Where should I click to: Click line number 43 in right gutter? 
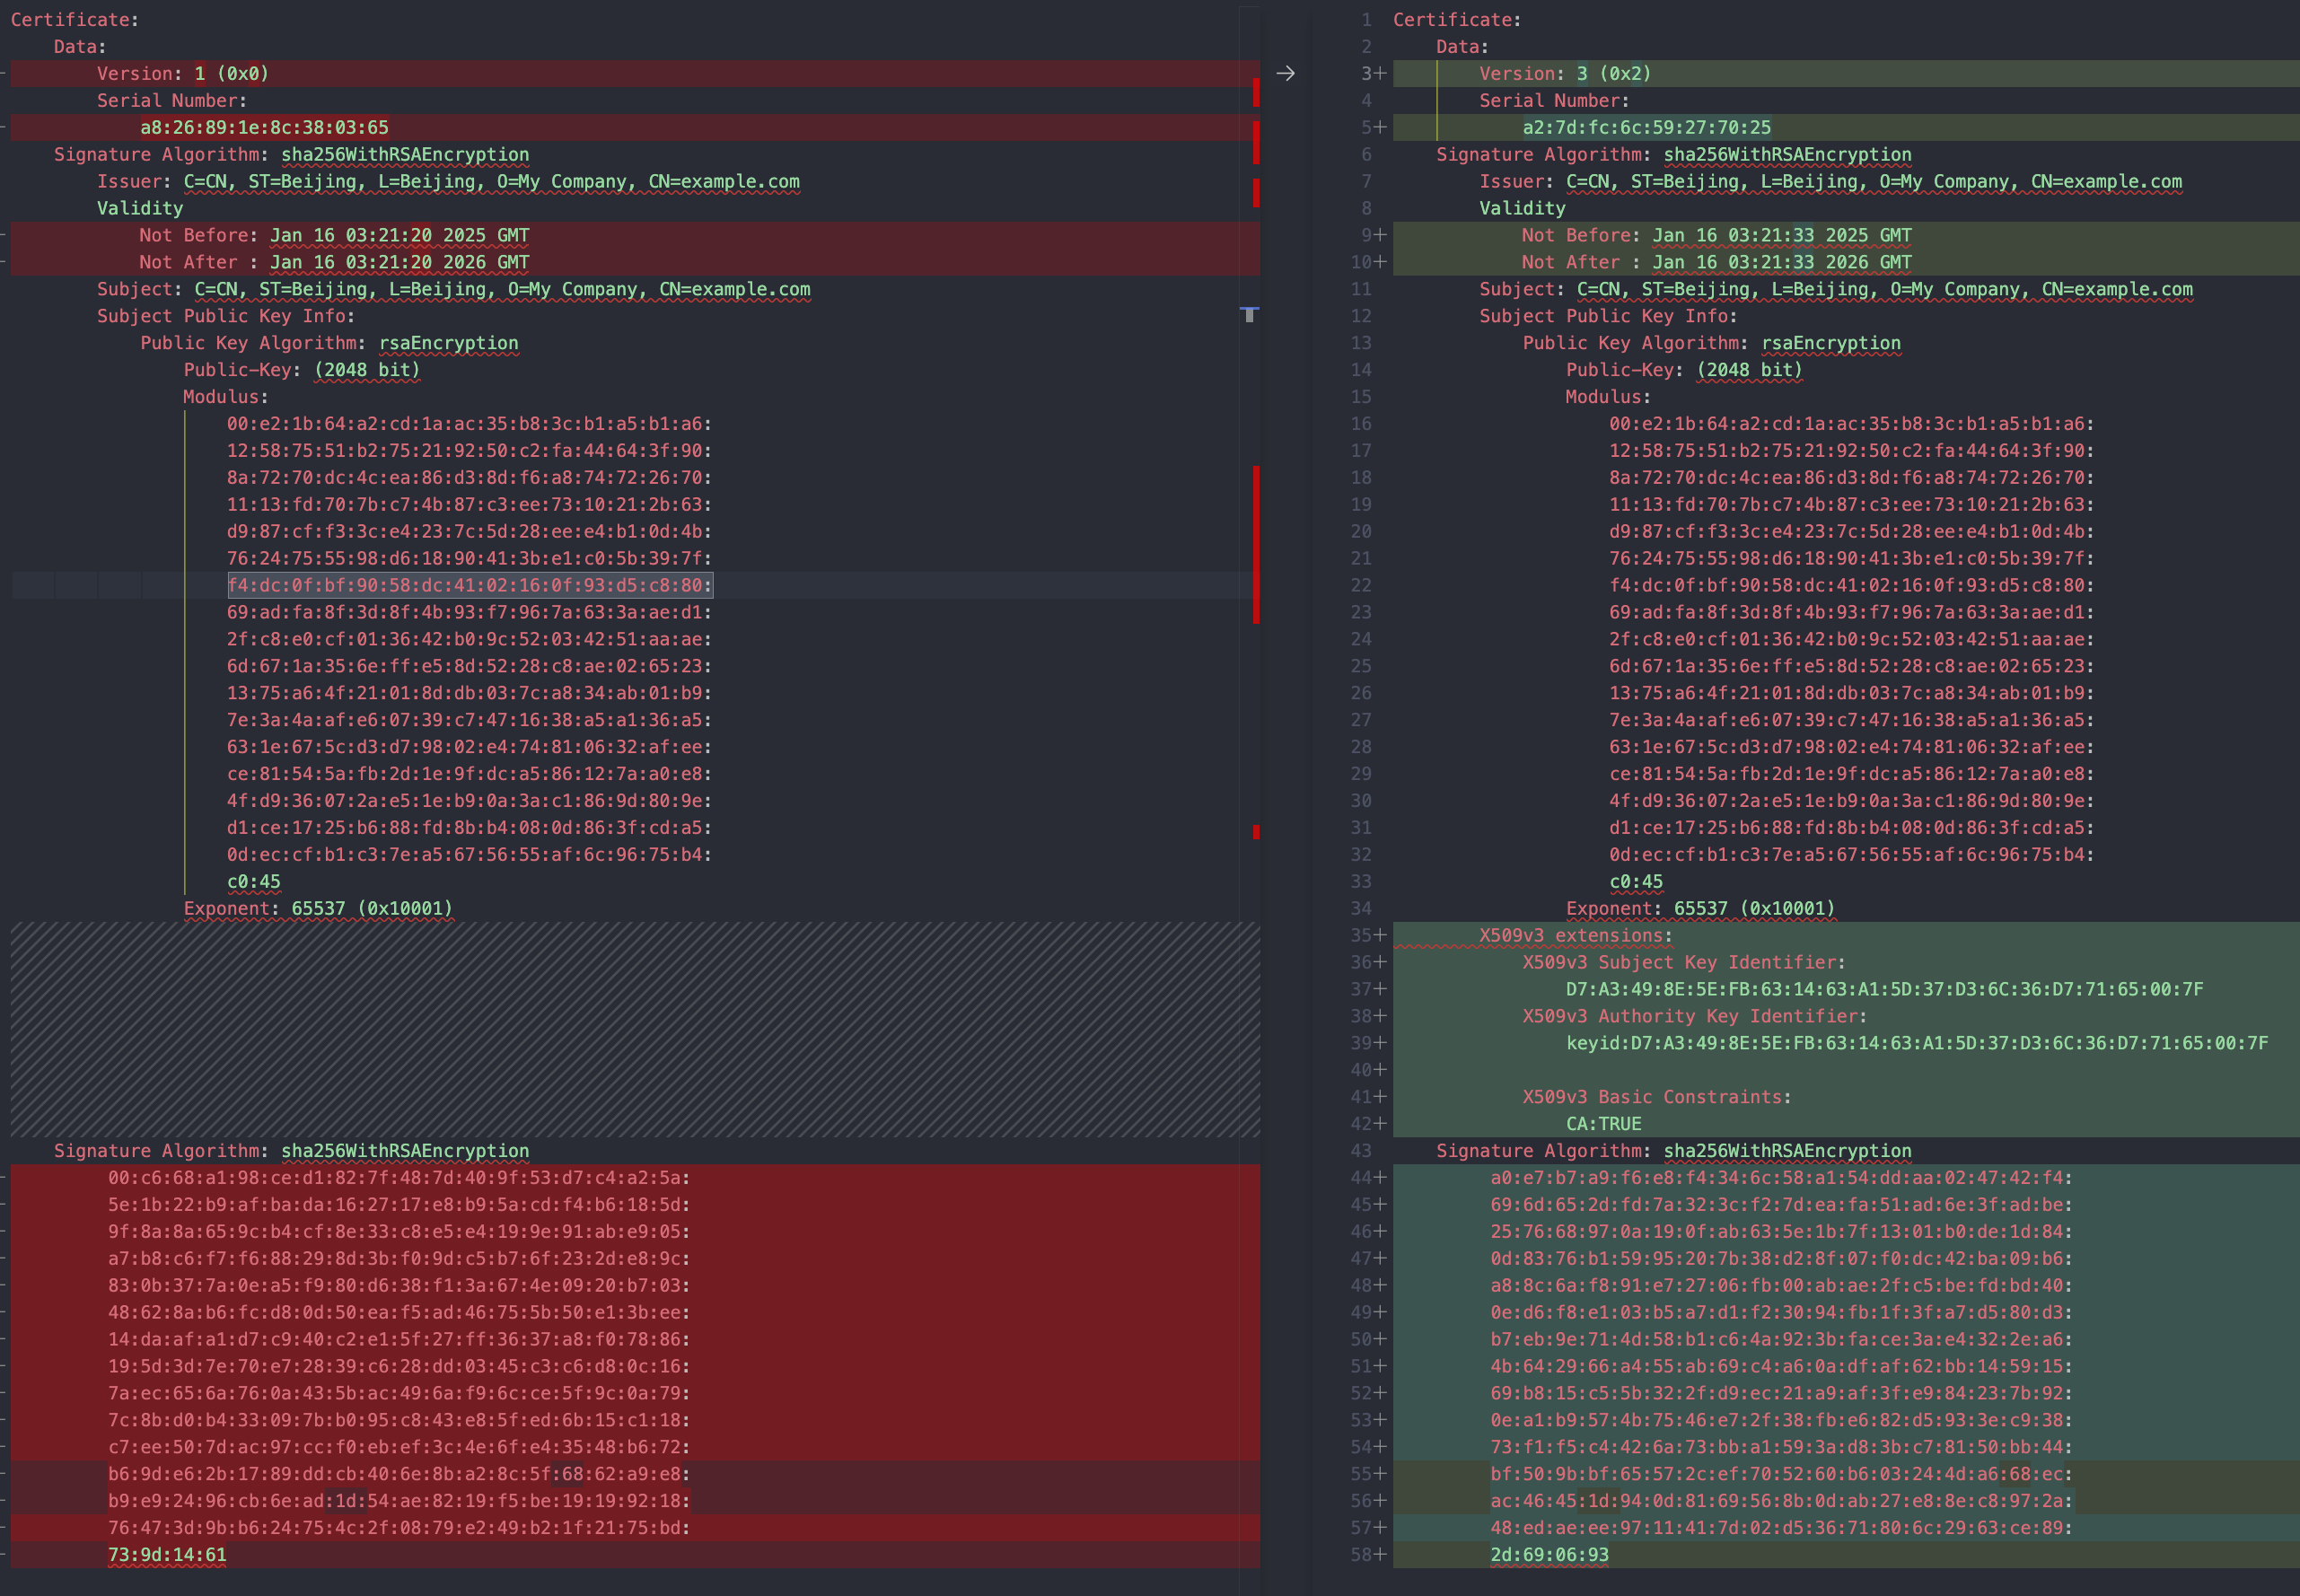[x=1361, y=1152]
